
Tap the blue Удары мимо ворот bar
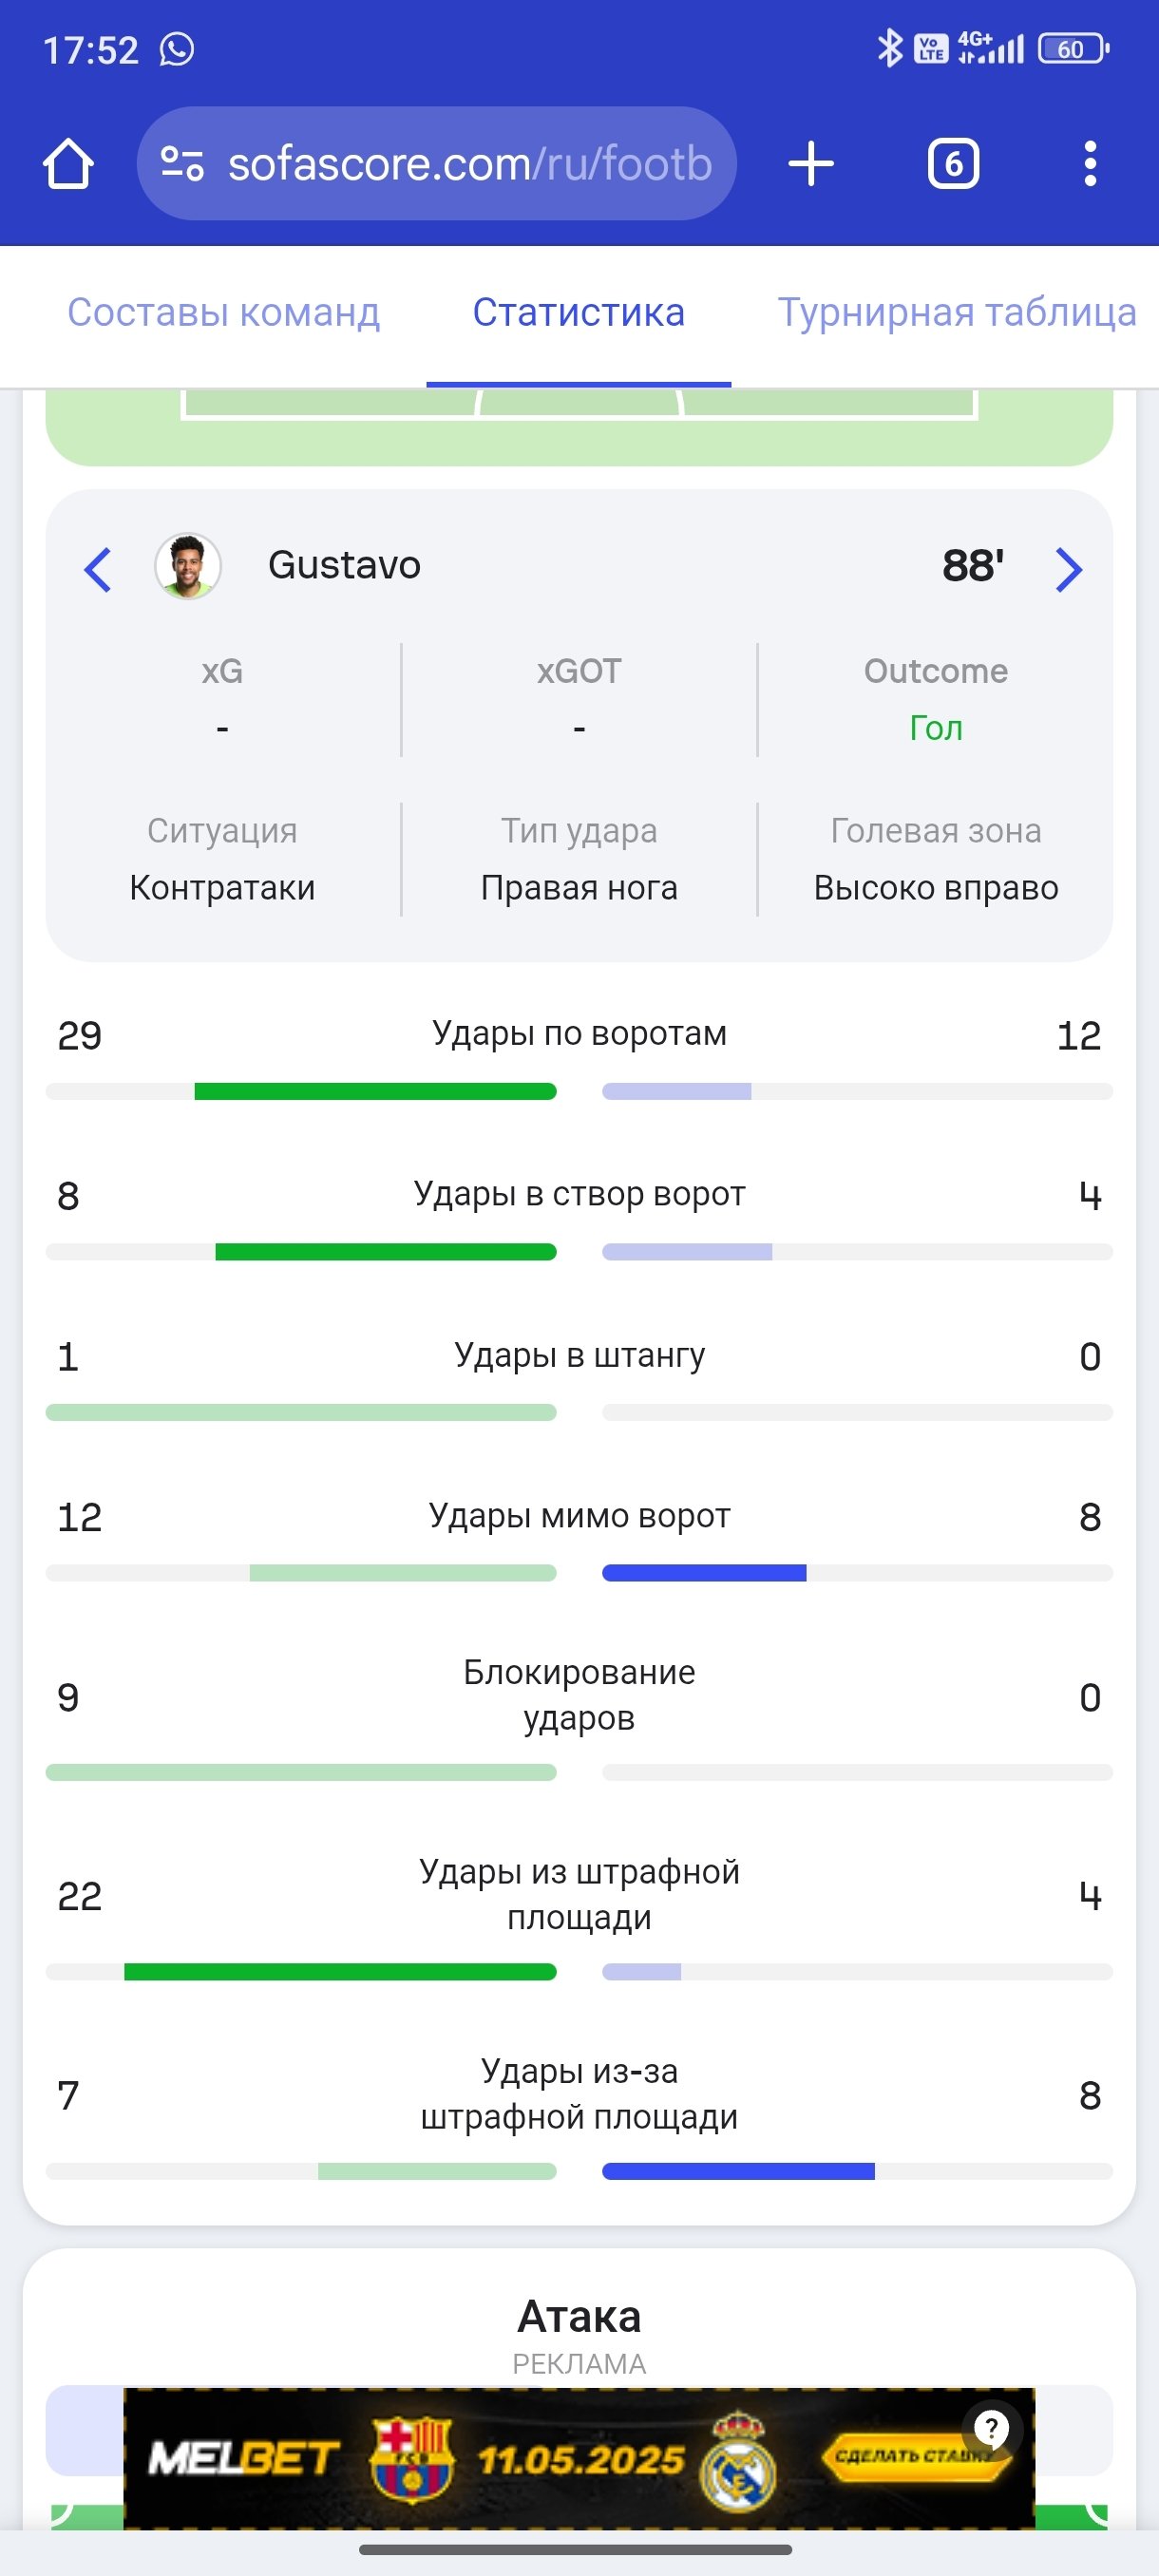[704, 1573]
